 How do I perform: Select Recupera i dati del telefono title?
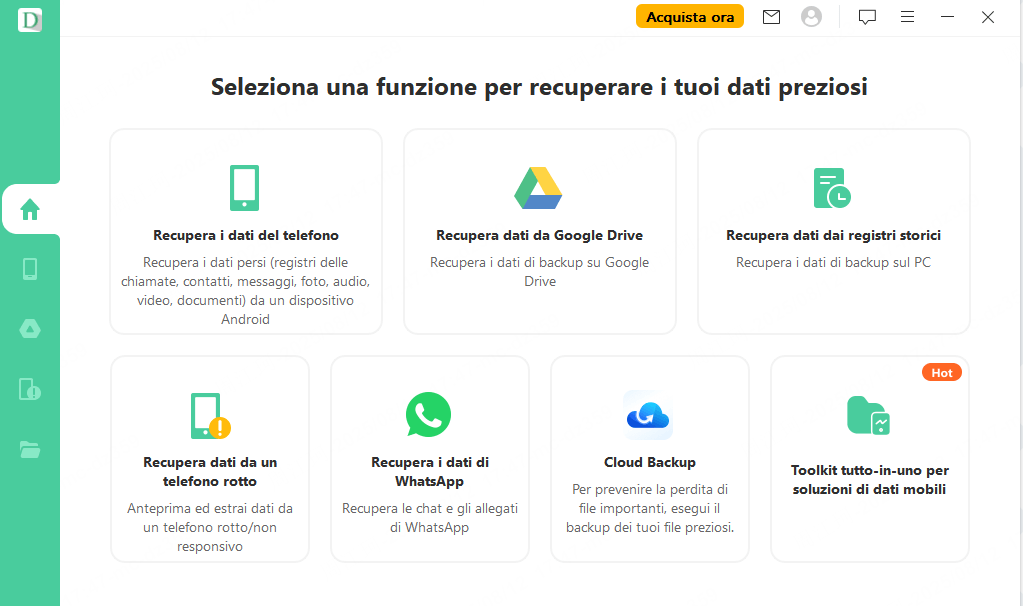tap(246, 235)
